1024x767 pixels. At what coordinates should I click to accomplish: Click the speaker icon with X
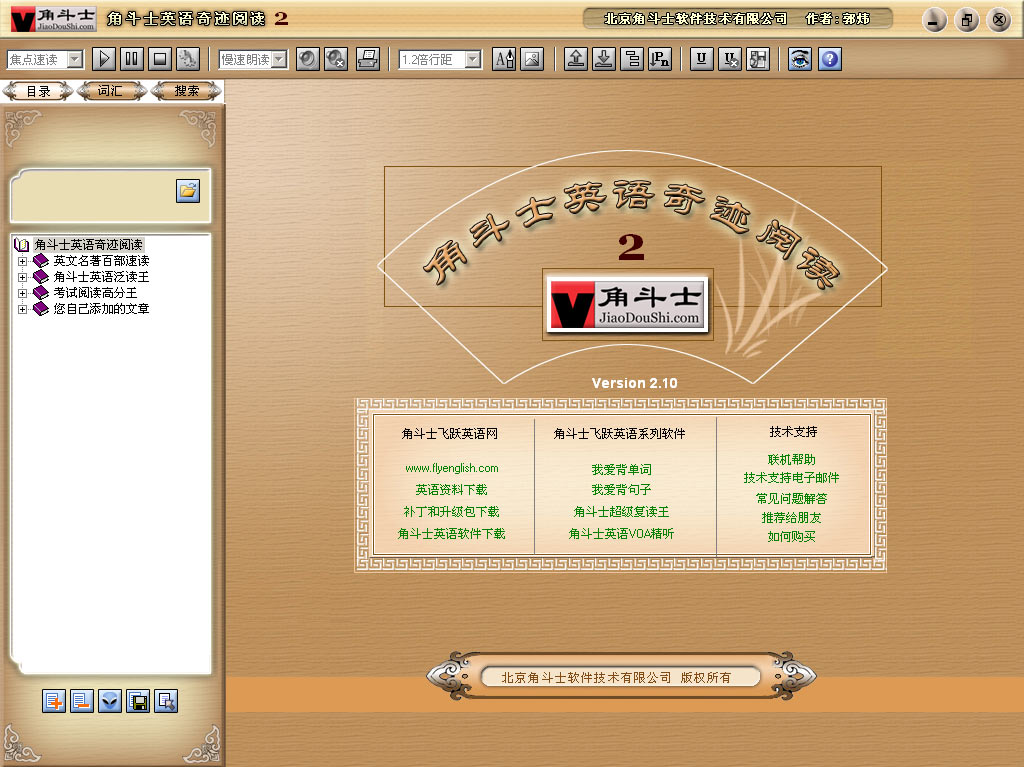click(x=336, y=59)
